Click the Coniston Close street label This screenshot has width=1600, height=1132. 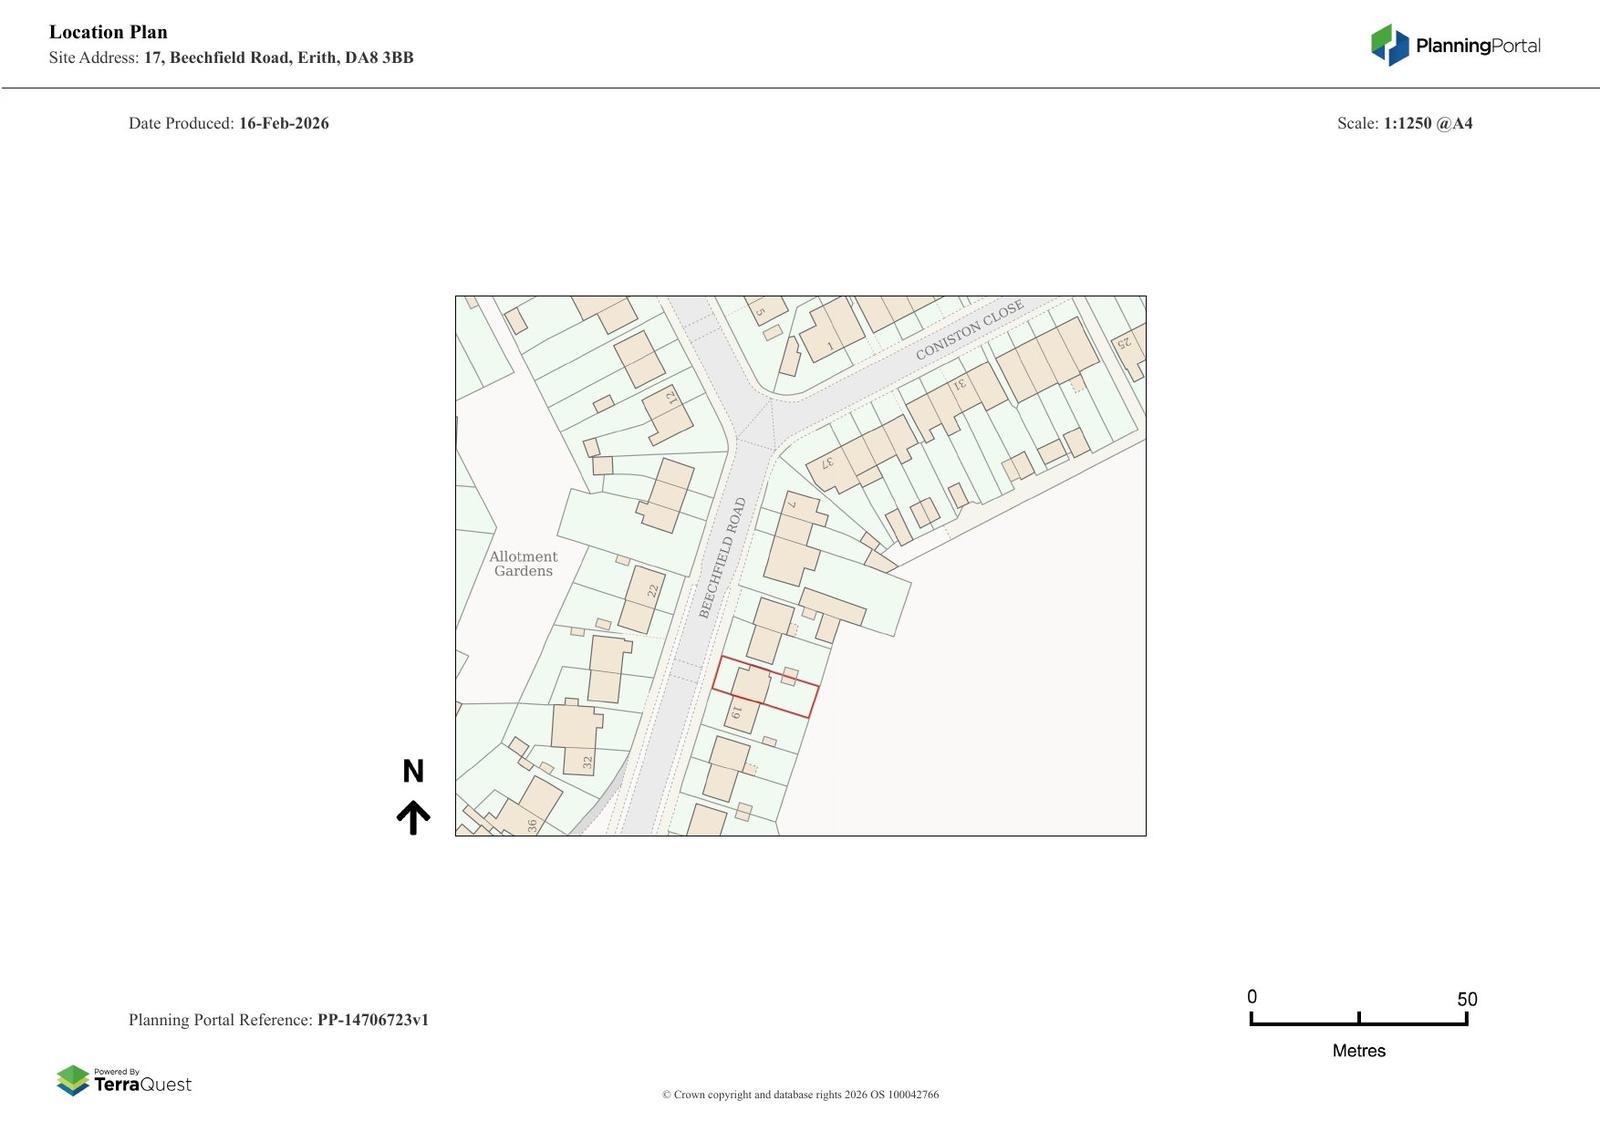tap(969, 330)
